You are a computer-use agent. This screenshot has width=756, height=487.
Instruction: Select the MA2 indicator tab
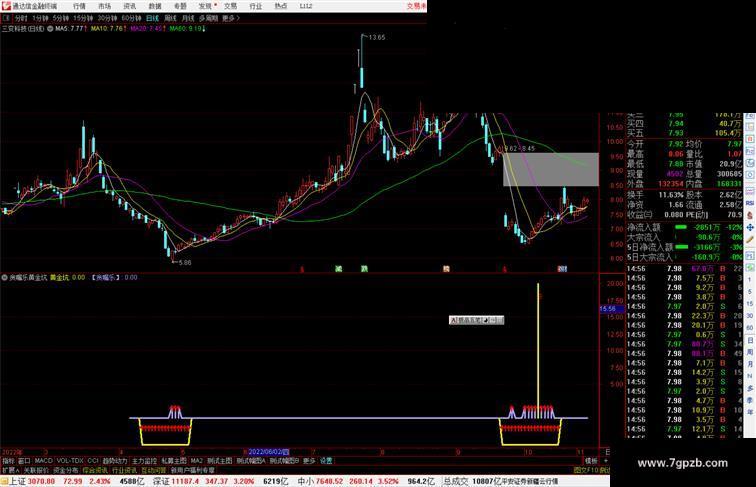(197, 461)
